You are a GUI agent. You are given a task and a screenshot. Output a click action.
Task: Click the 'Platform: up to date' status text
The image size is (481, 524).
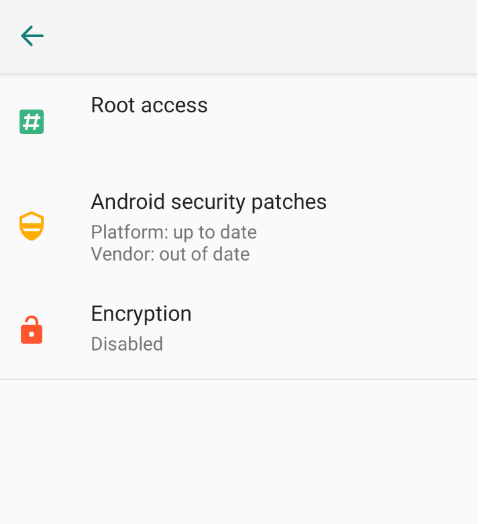(x=174, y=232)
